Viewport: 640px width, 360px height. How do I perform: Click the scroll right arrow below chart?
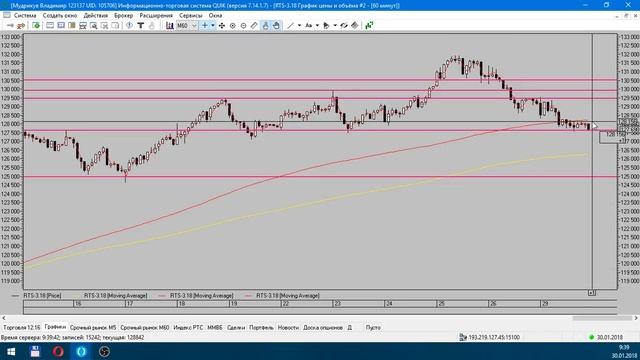coord(636,318)
